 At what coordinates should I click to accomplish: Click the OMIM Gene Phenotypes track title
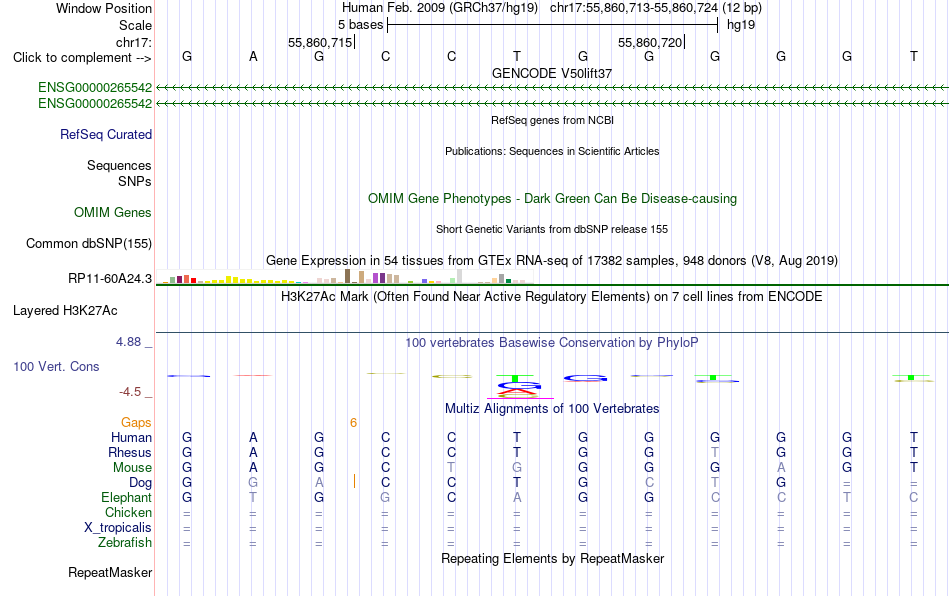tap(553, 199)
